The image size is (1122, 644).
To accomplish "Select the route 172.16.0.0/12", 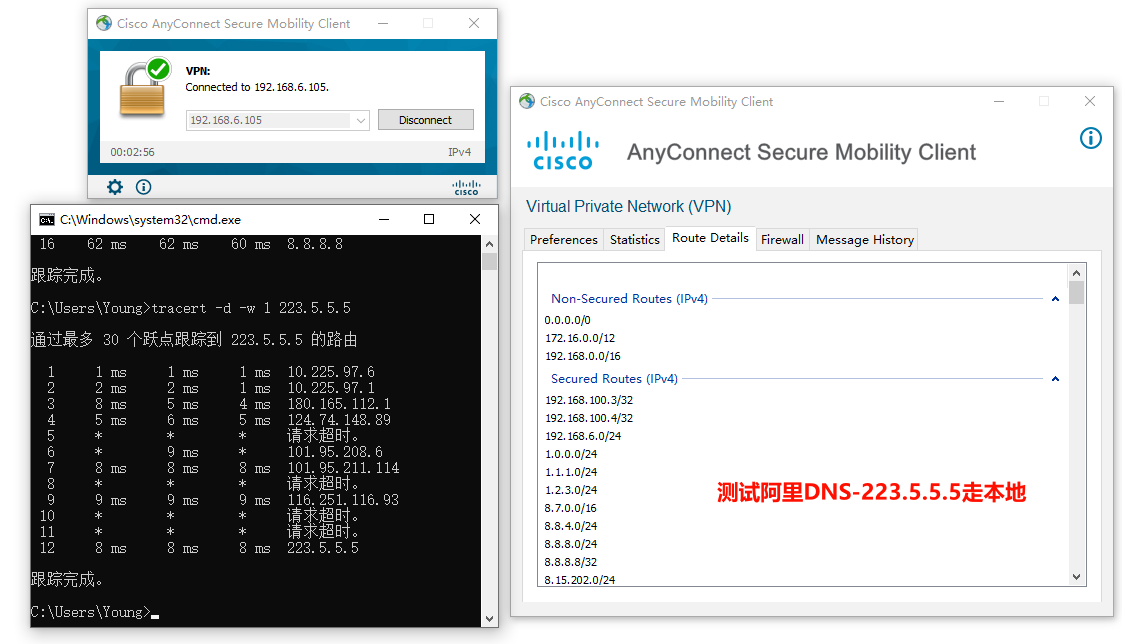I will click(580, 338).
